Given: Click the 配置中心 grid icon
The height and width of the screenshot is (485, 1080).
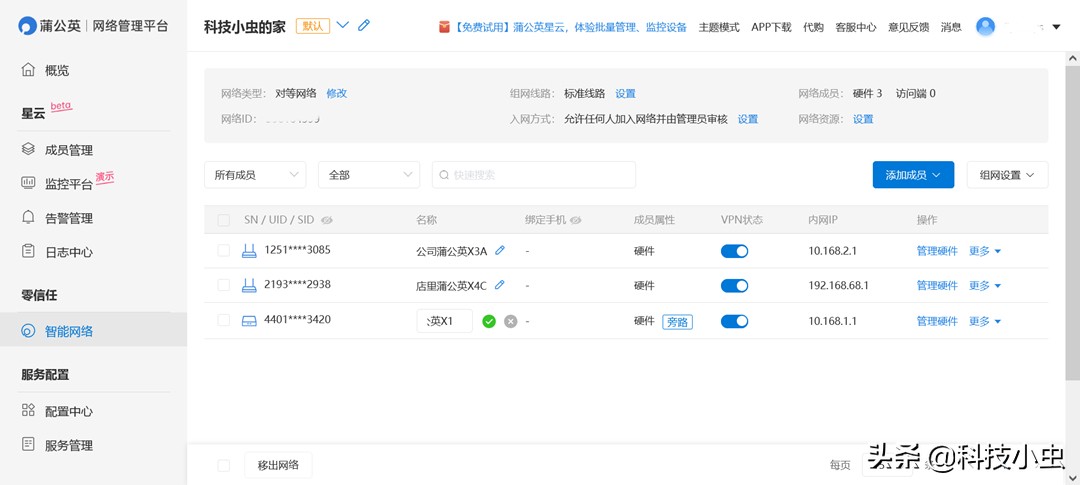Looking at the screenshot, I should (x=28, y=411).
